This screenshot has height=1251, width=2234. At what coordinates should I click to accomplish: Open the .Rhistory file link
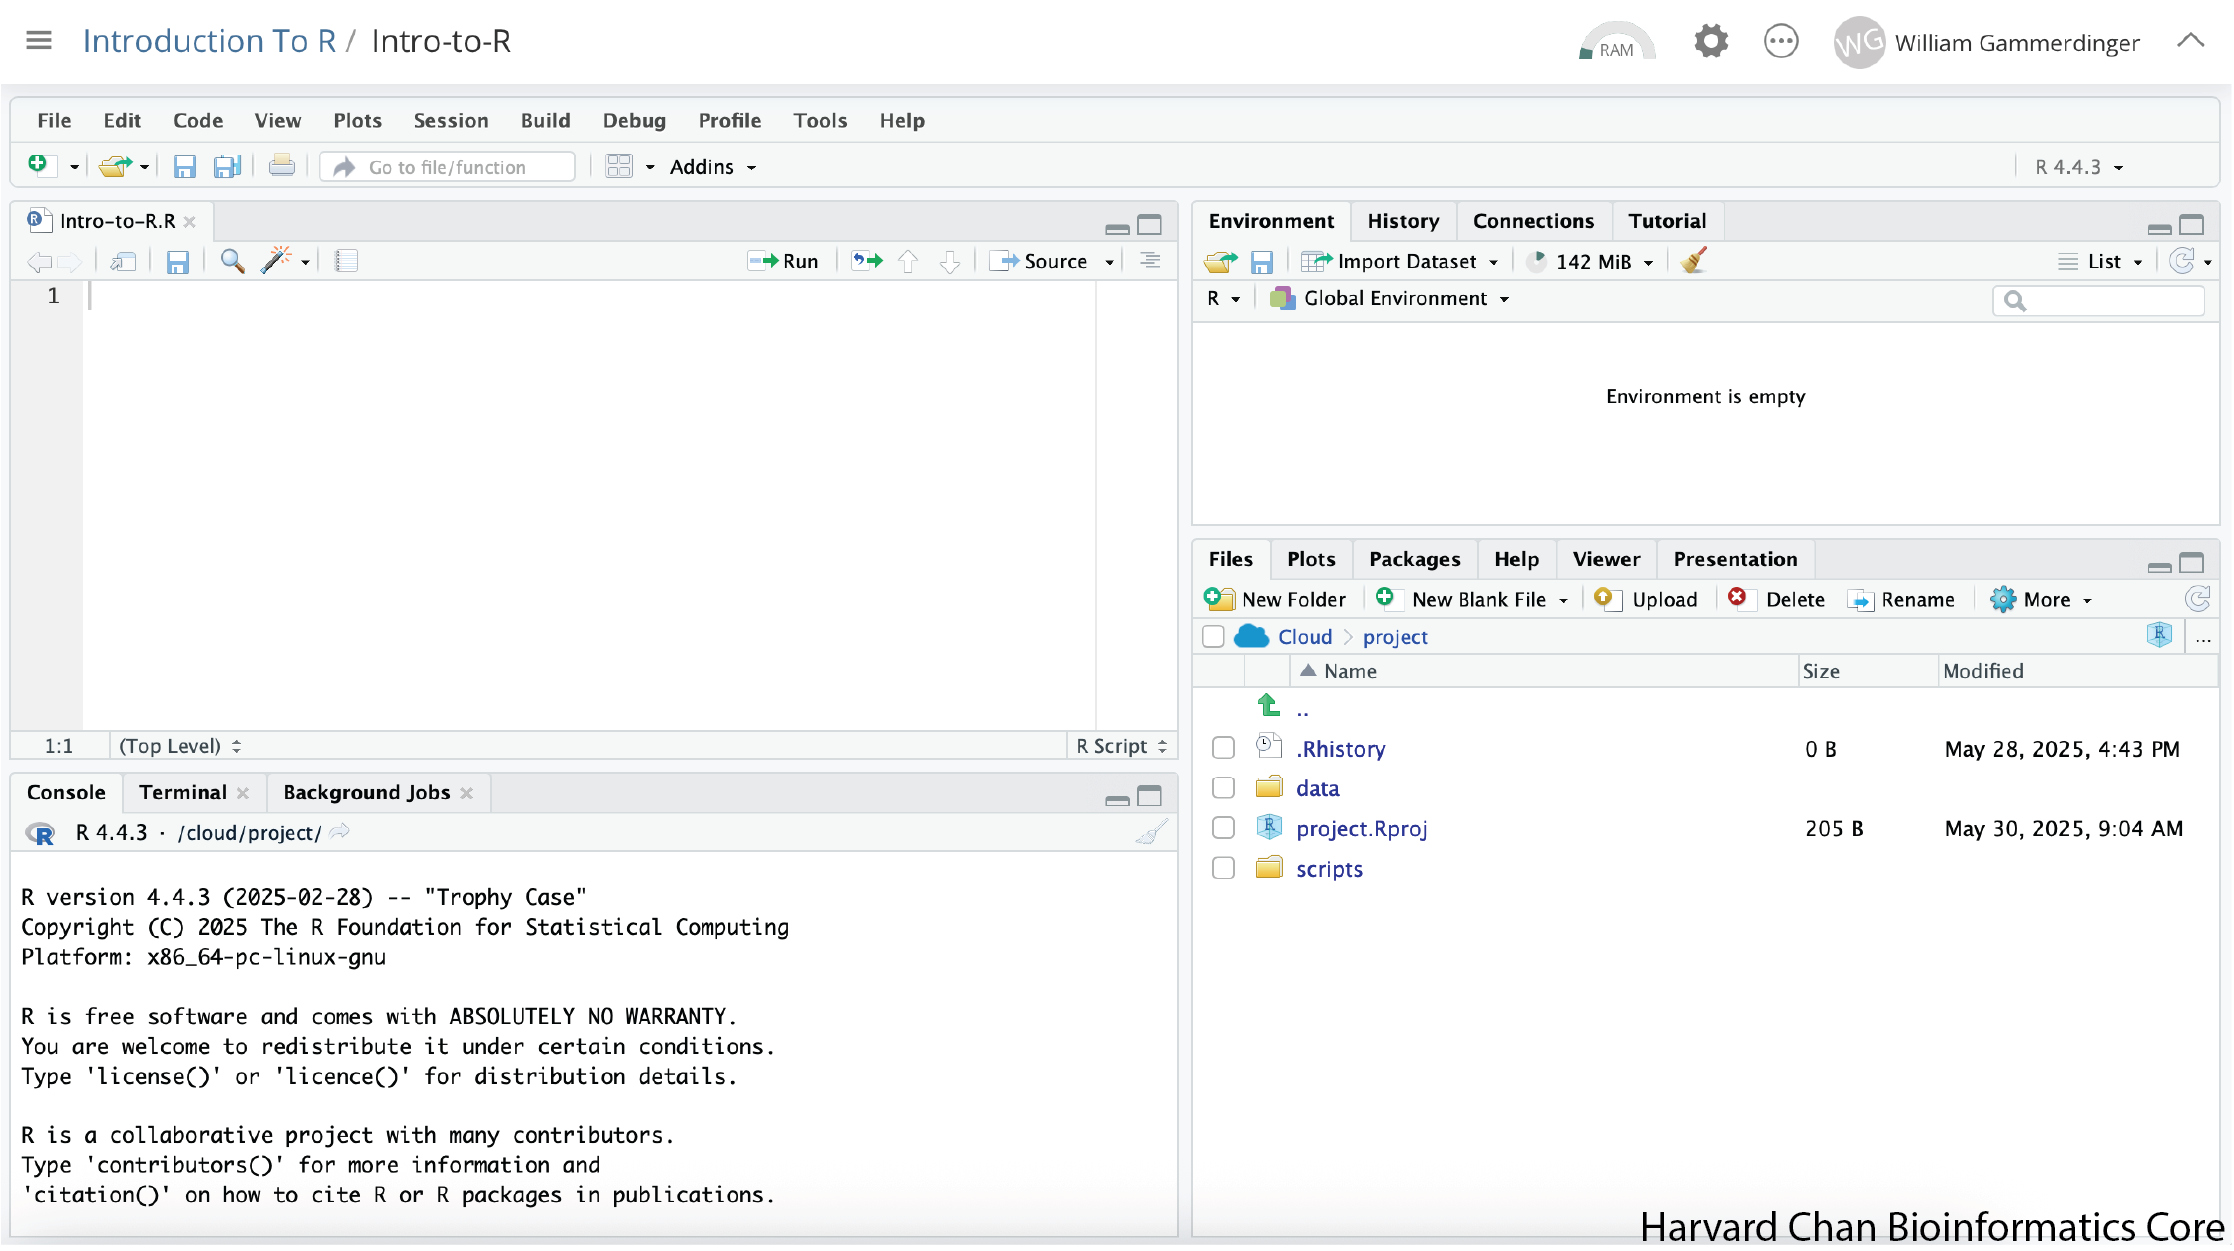point(1340,749)
